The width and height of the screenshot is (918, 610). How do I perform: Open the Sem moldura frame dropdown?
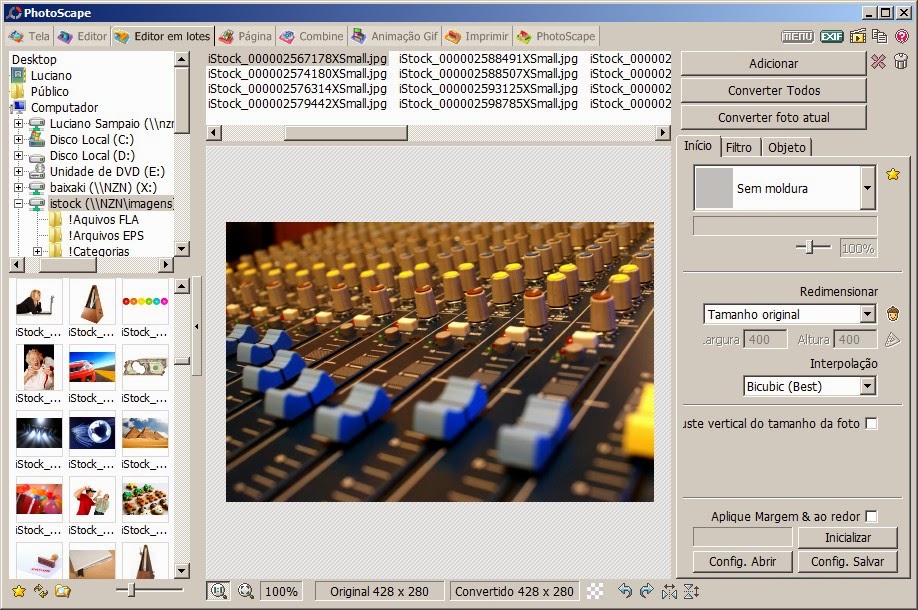[x=867, y=188]
